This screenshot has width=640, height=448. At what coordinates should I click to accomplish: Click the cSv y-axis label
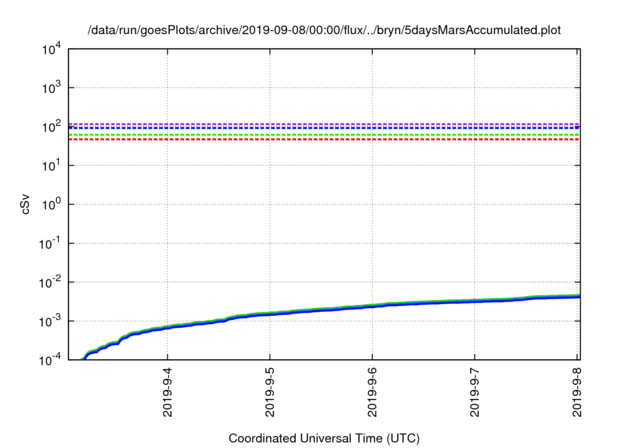point(25,205)
